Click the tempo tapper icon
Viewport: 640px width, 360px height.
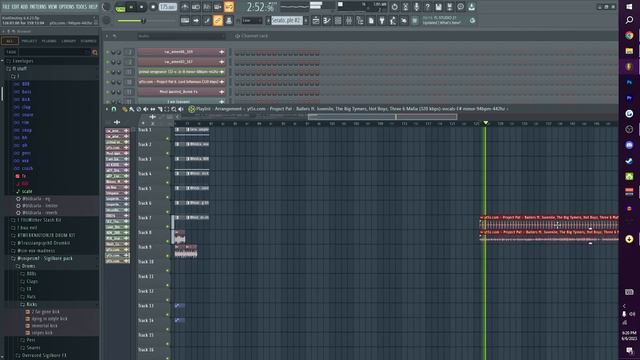click(x=393, y=20)
